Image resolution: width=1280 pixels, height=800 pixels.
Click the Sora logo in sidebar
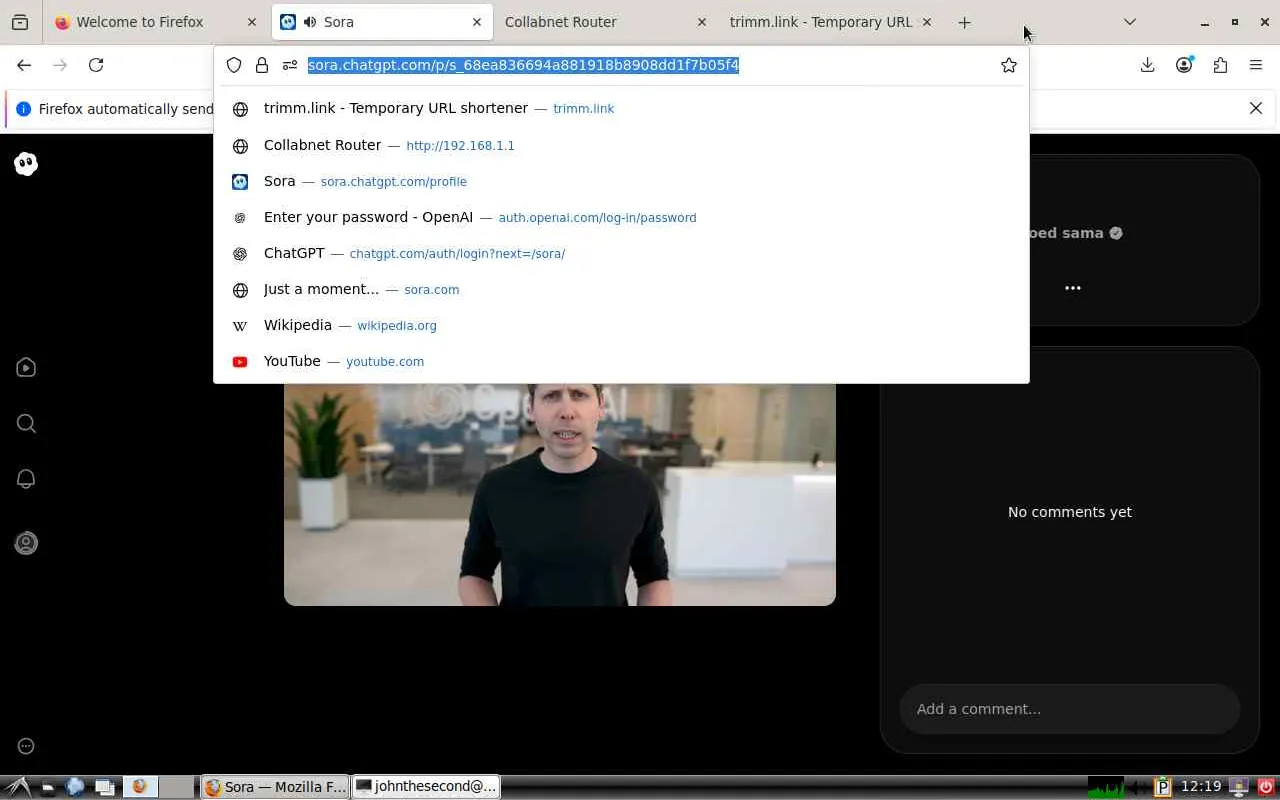(x=26, y=164)
